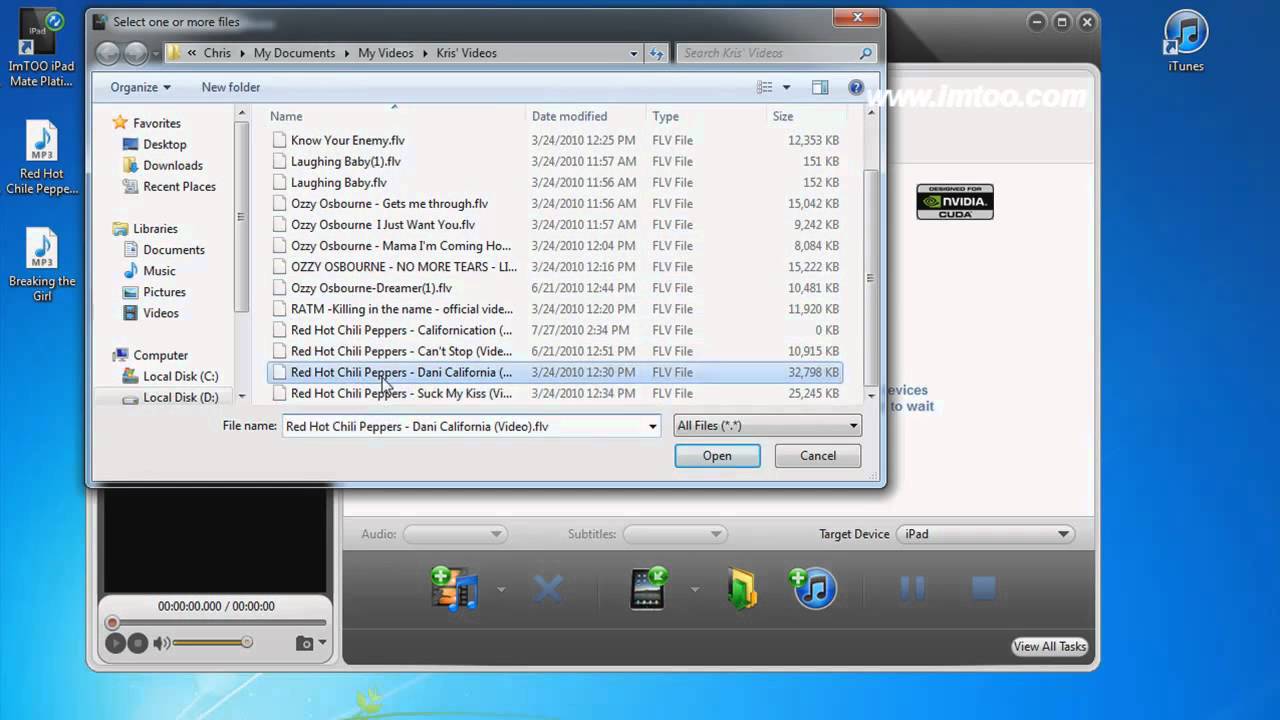The image size is (1280, 720).
Task: Select Desktop under Favorites
Action: click(x=164, y=144)
